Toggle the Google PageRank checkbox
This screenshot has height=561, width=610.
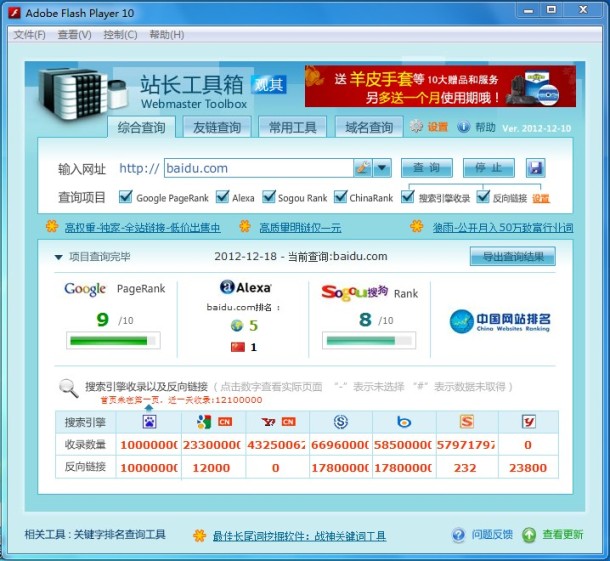click(x=125, y=197)
